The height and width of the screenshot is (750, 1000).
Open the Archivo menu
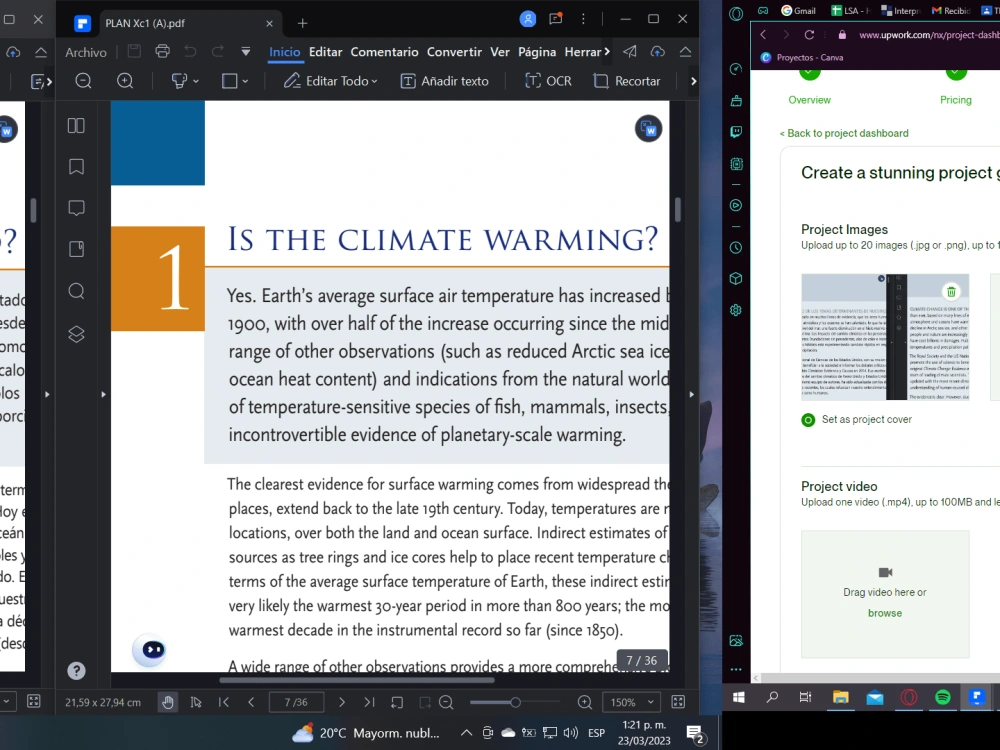click(86, 52)
